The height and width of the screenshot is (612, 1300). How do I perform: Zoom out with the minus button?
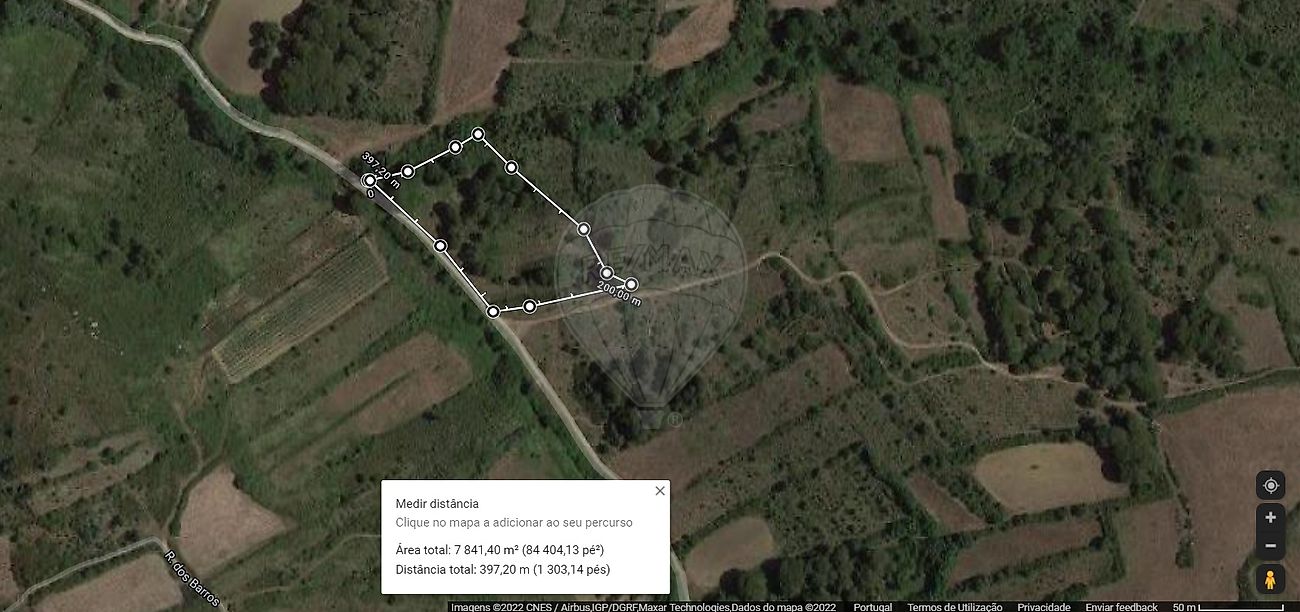click(1270, 546)
